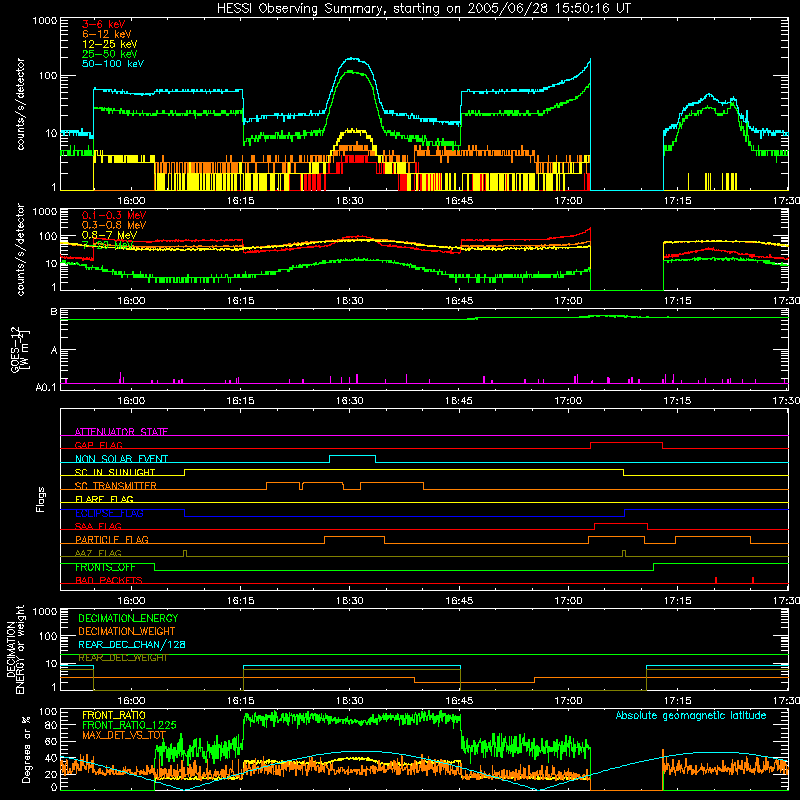The height and width of the screenshot is (800, 800).
Task: Click the ECLIPSE_FLAG label
Action: pyautogui.click(x=109, y=513)
